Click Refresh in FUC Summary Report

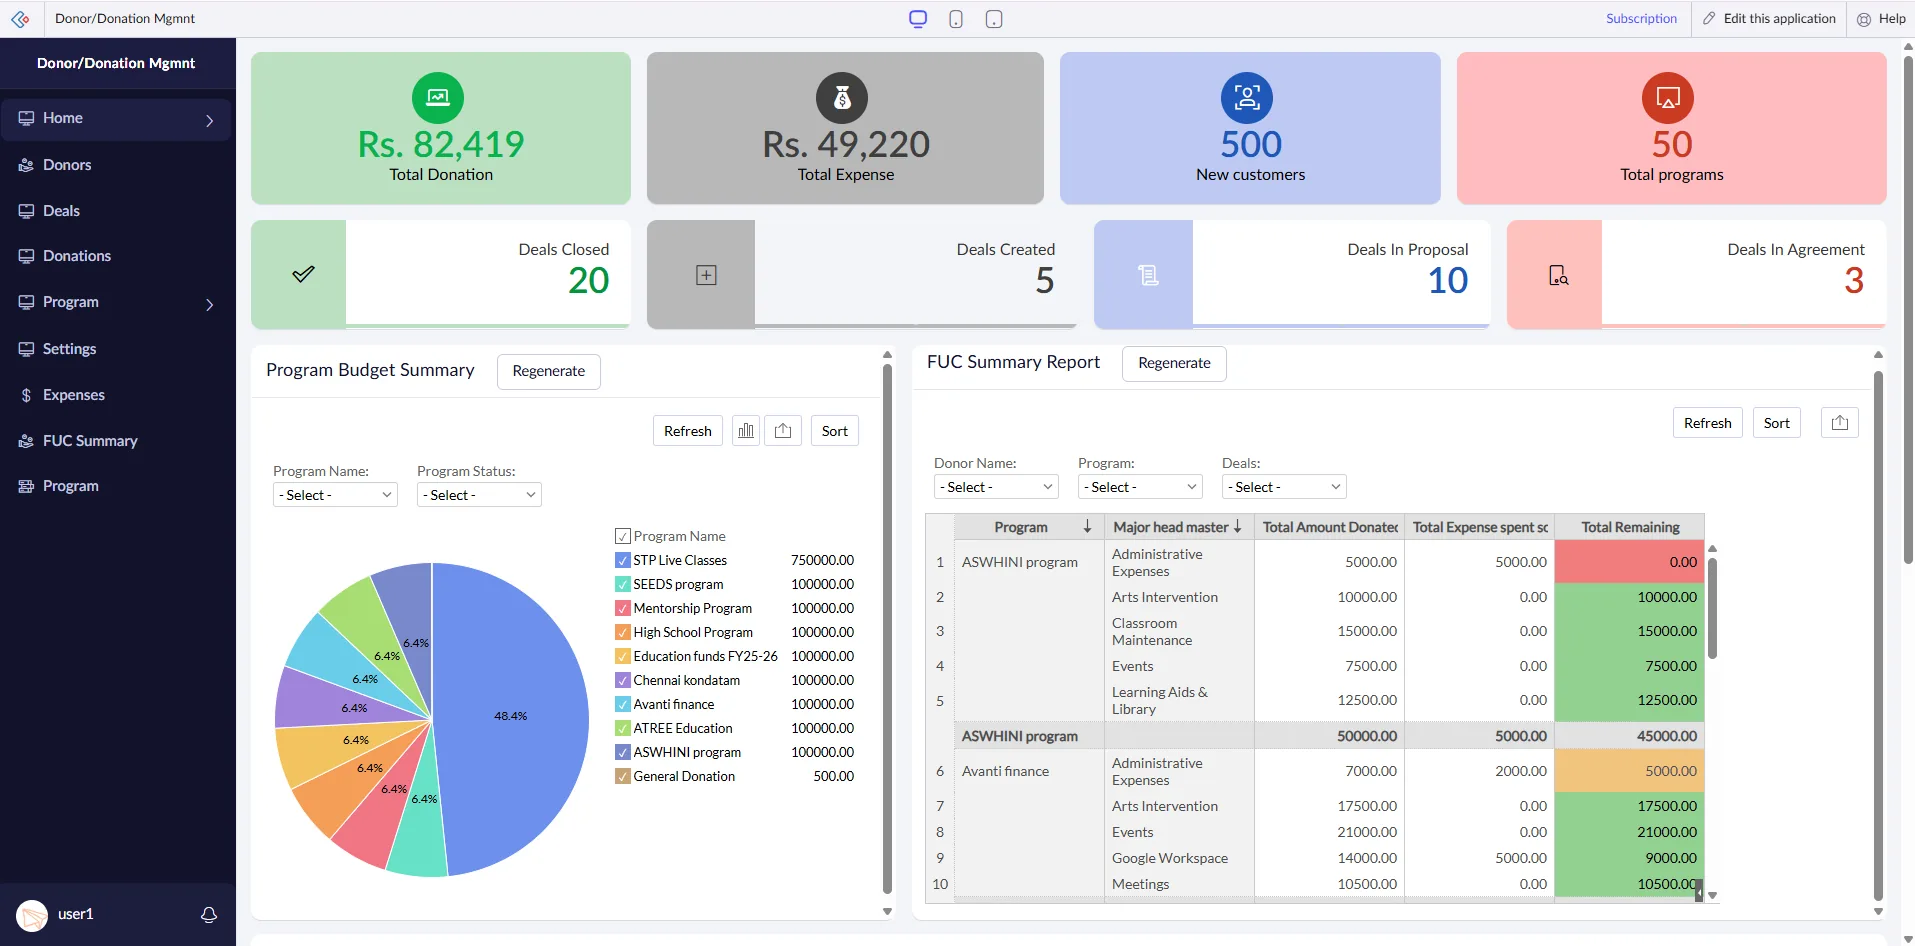1707,423
